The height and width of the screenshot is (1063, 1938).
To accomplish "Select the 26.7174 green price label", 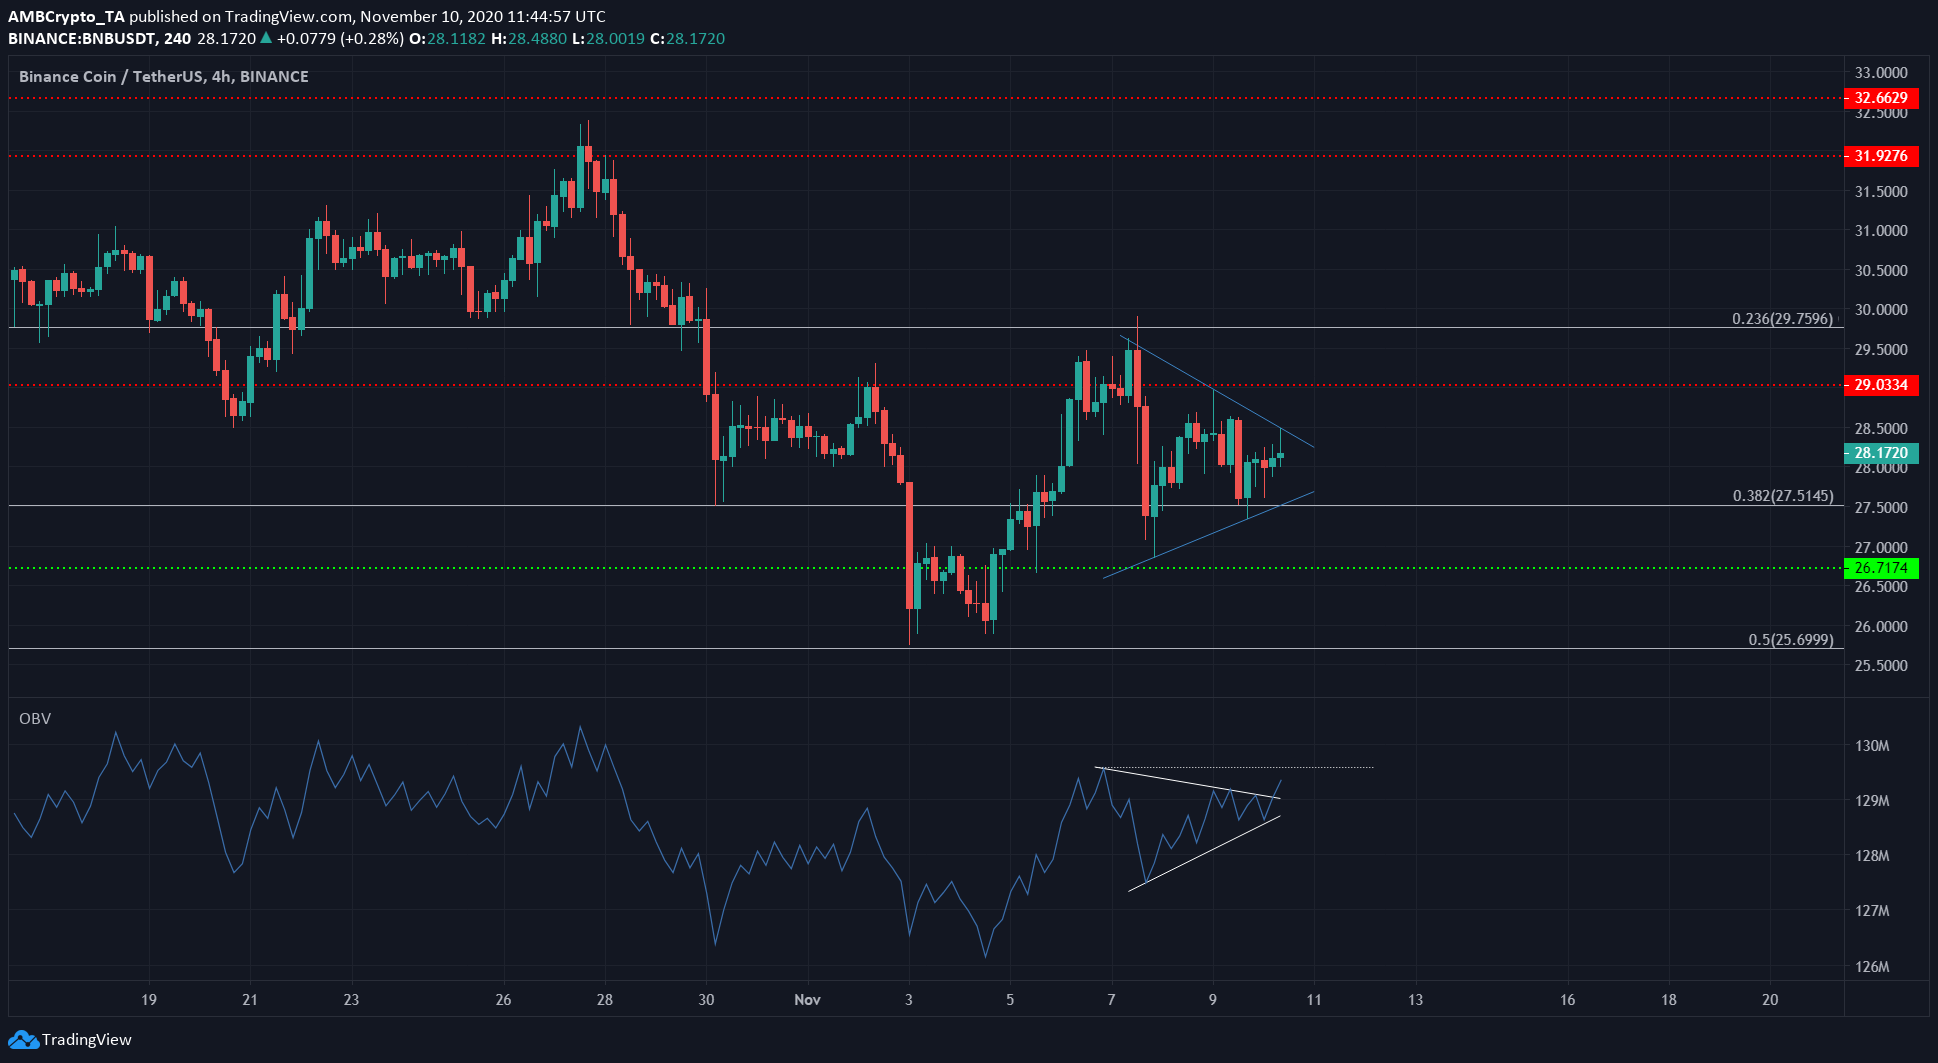I will point(1881,568).
